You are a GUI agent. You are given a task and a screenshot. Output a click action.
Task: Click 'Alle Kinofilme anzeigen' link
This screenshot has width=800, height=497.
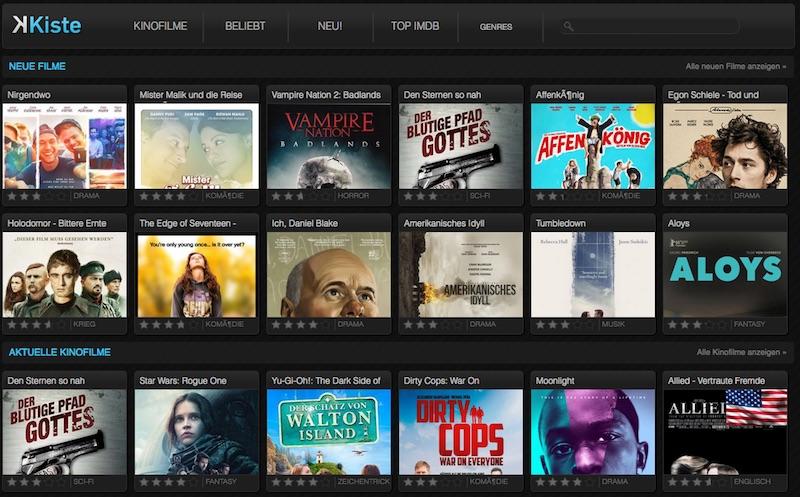(x=741, y=353)
